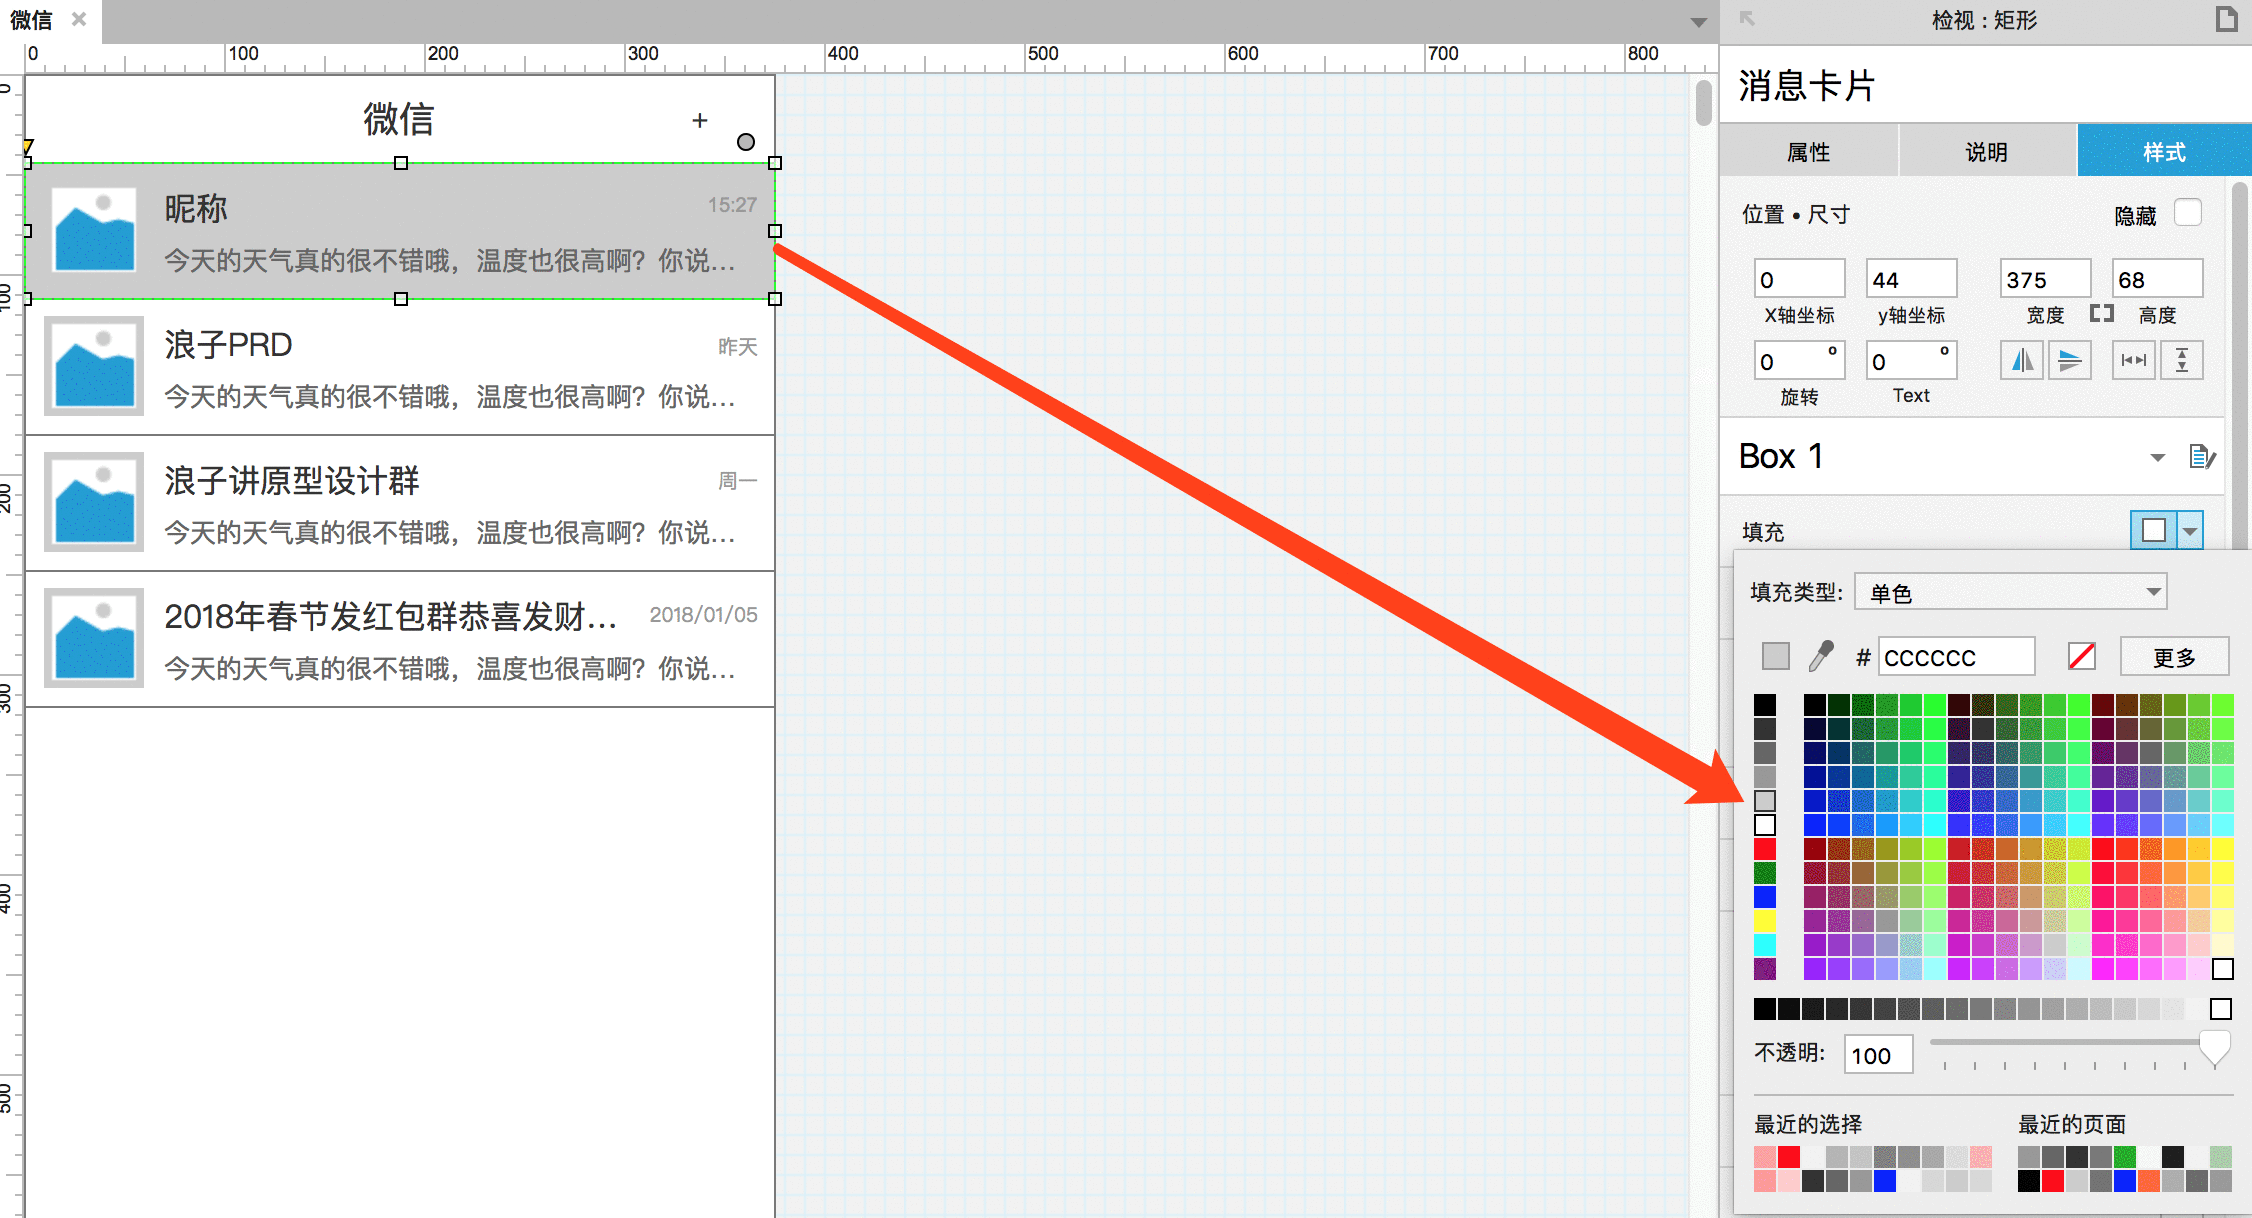
Task: Click the 不透明 value input field
Action: [1878, 1055]
